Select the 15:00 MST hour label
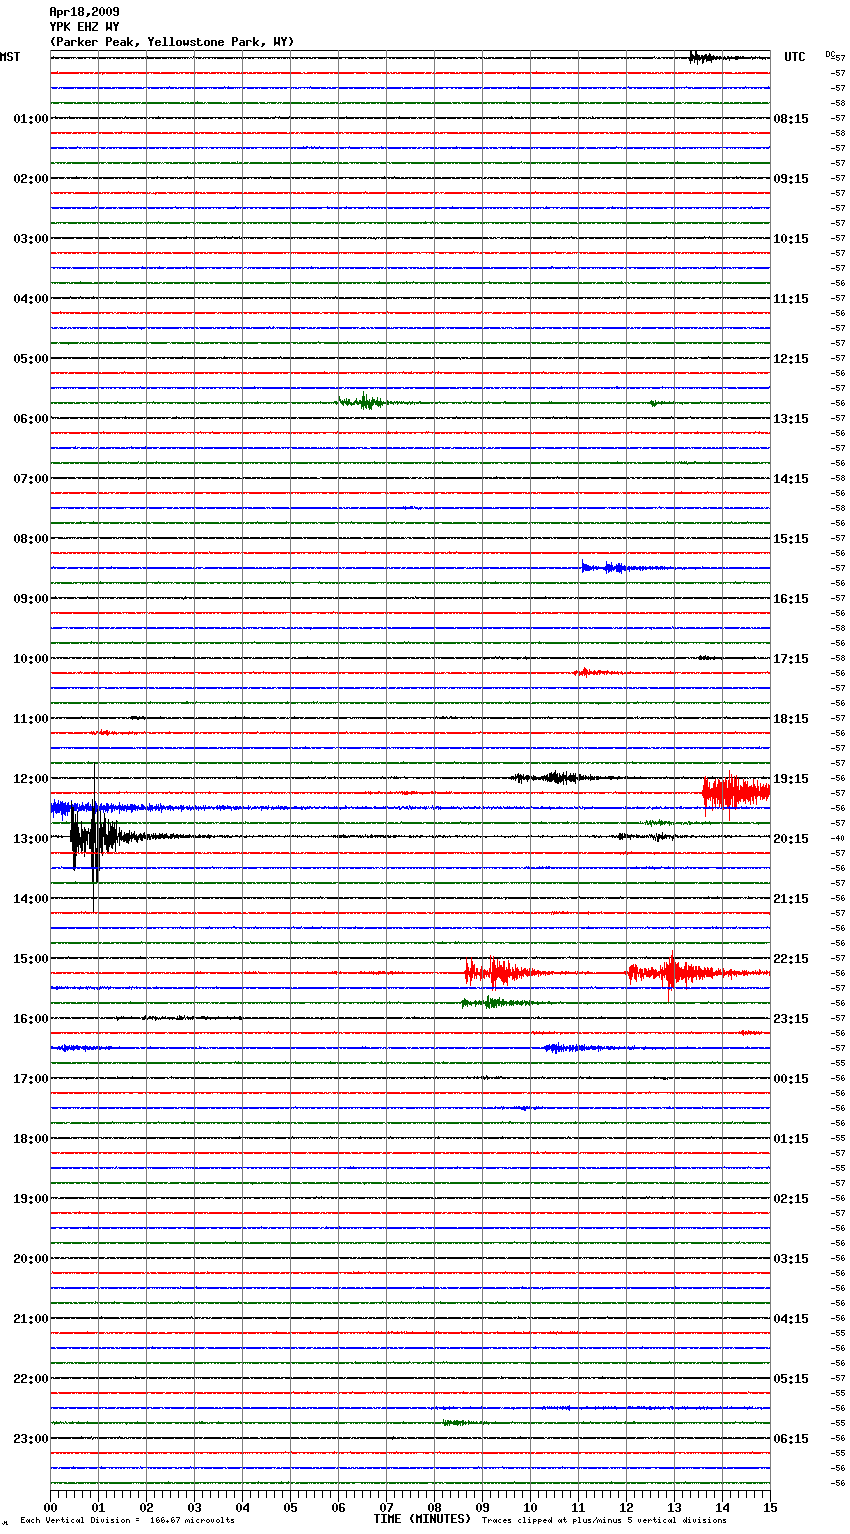The image size is (850, 1534). click(x=30, y=959)
